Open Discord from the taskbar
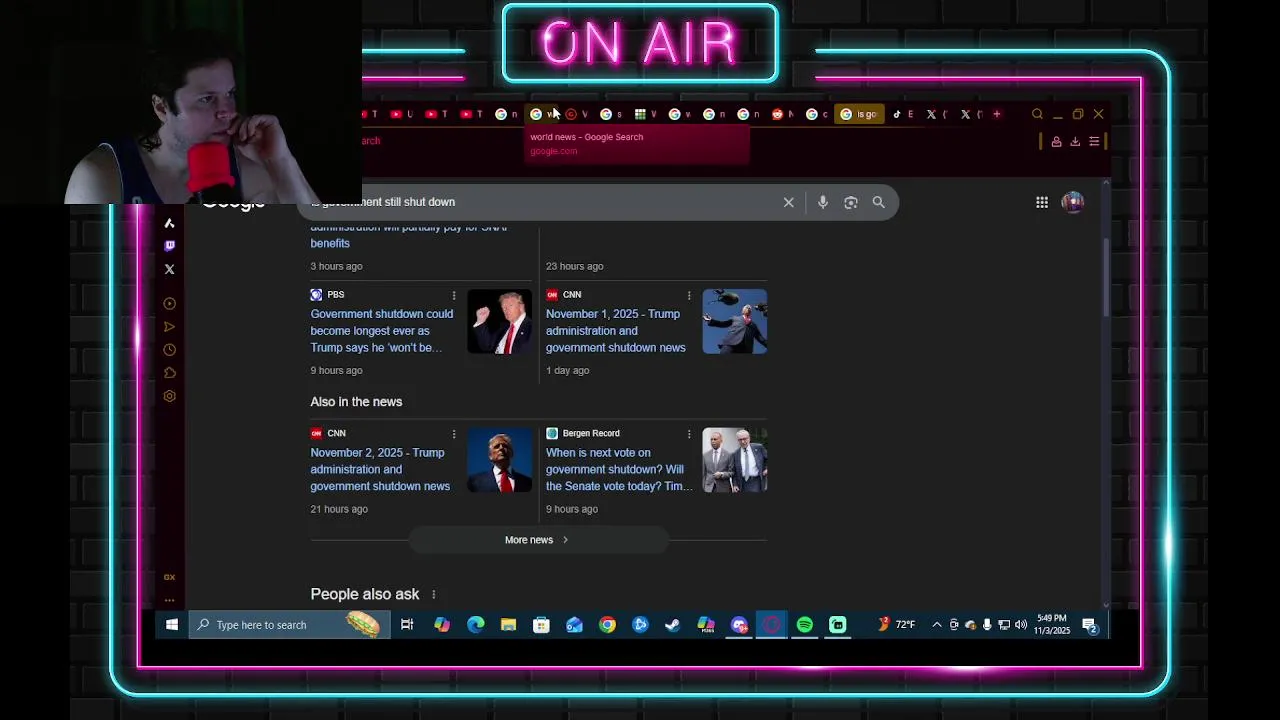 [739, 625]
